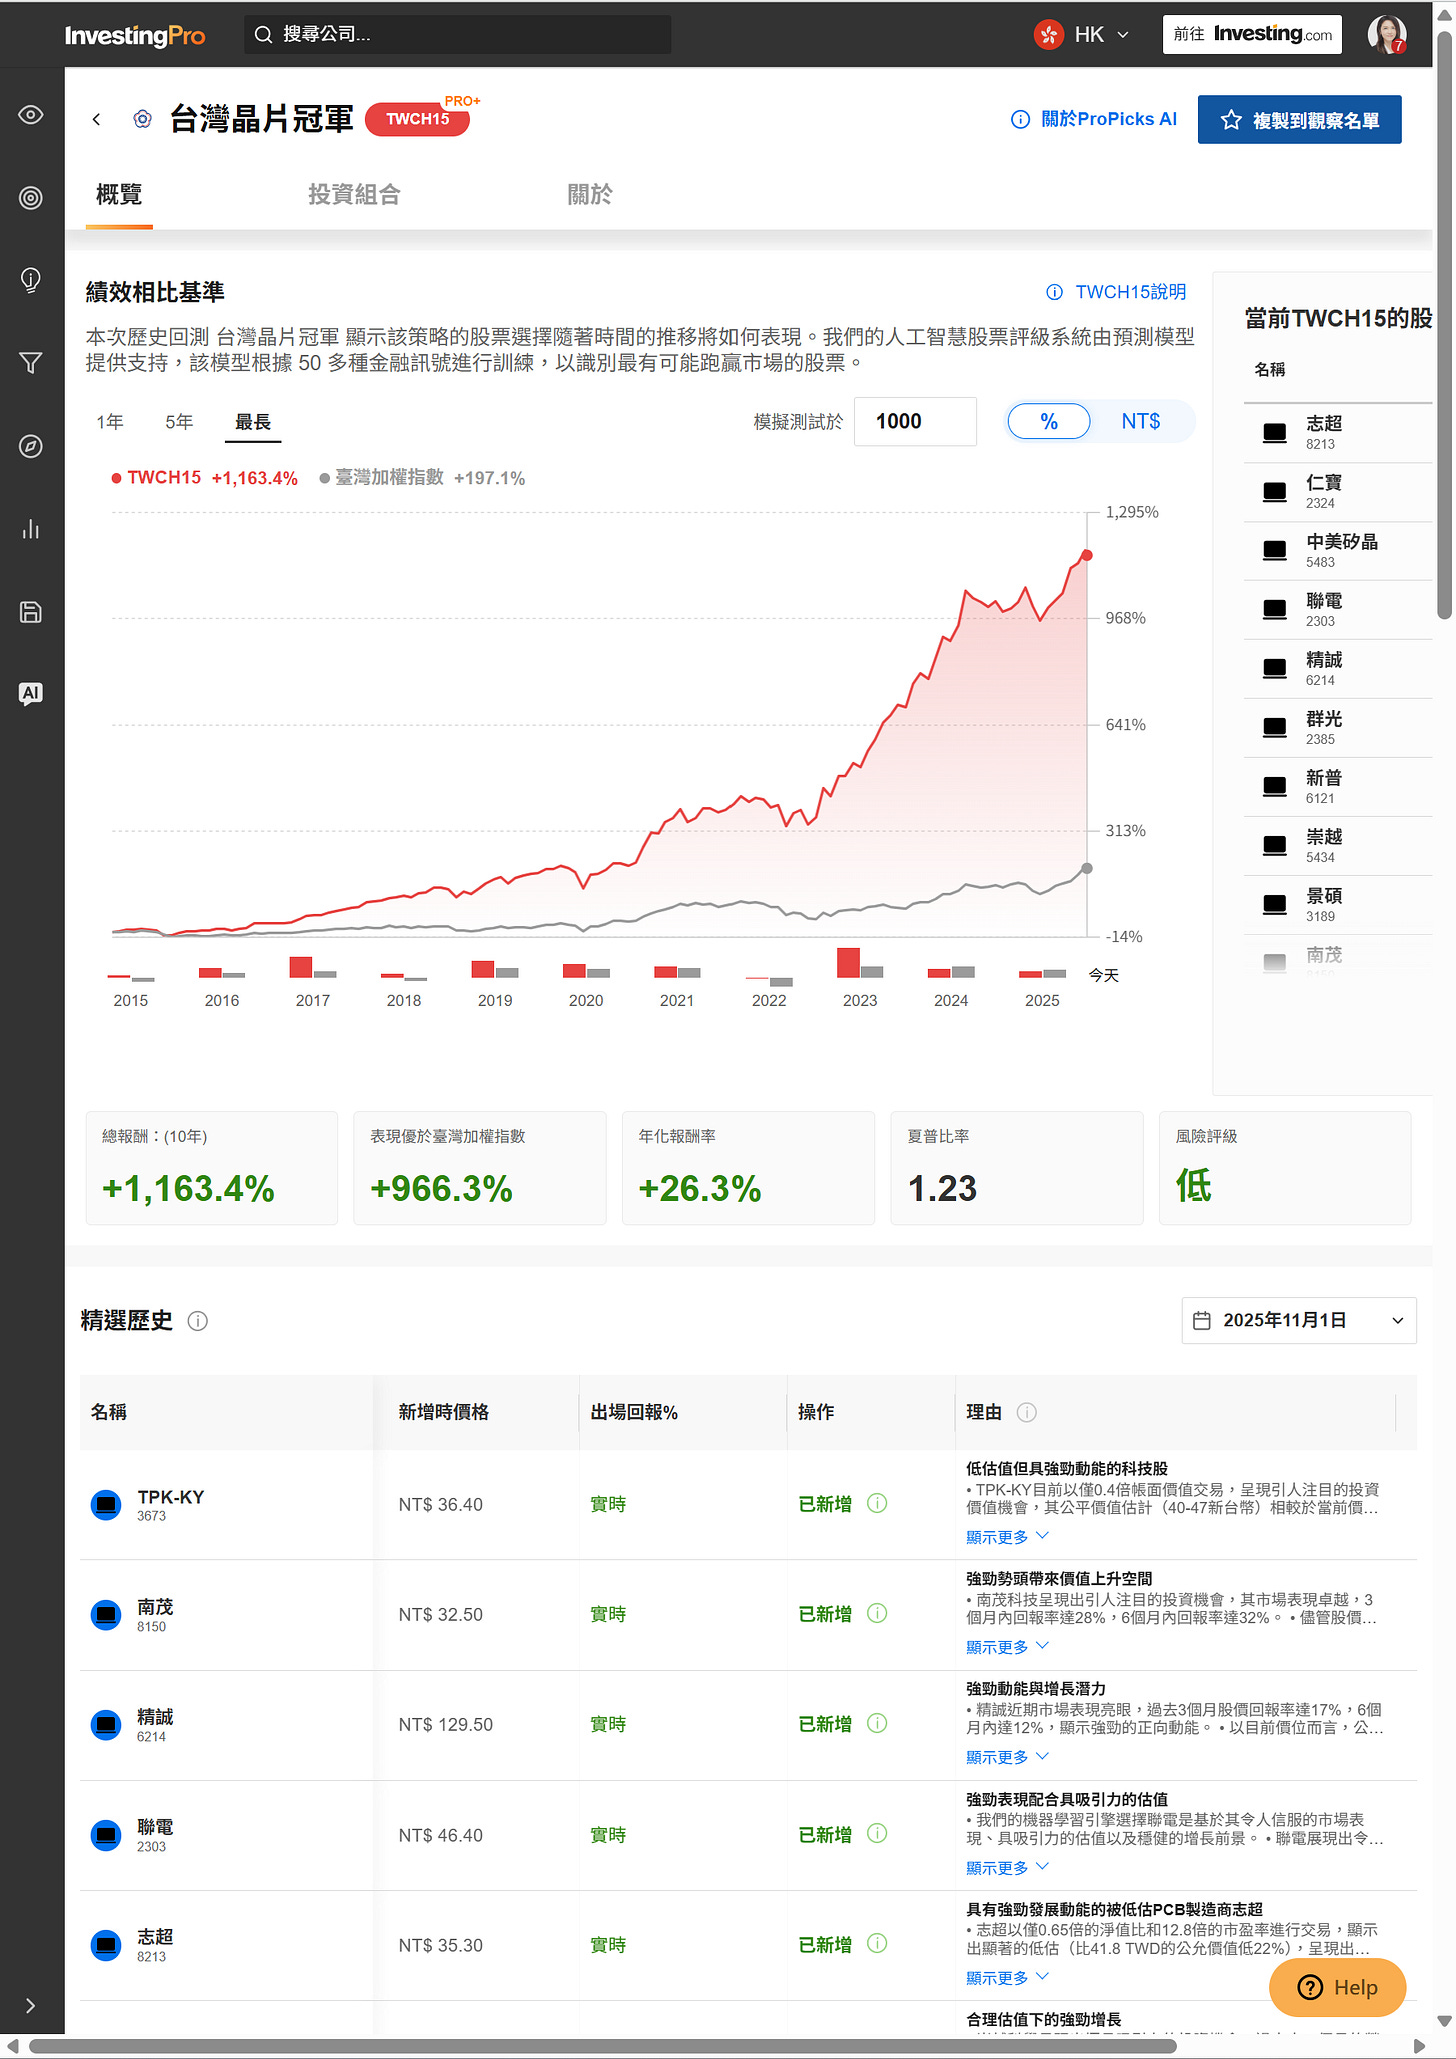Click the chip strategy icon beside title
This screenshot has height=2059, width=1456.
[x=143, y=119]
